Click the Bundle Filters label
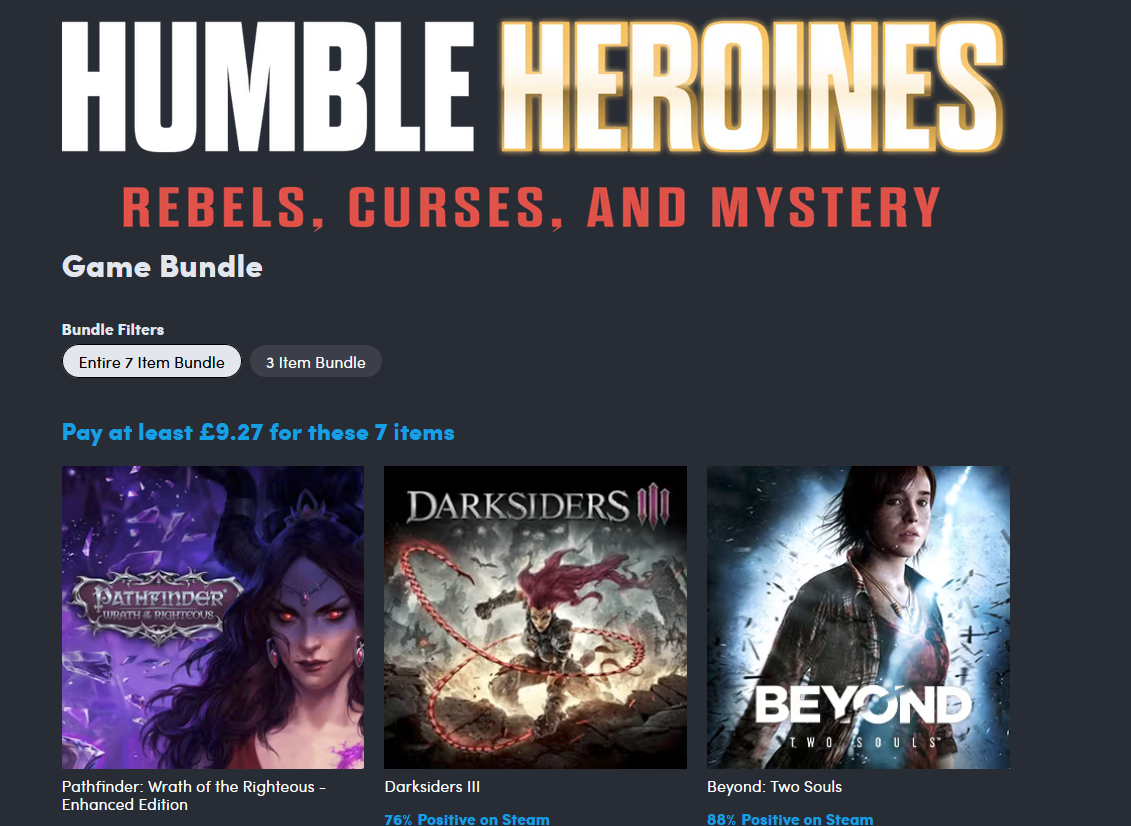The height and width of the screenshot is (826, 1131). point(113,330)
